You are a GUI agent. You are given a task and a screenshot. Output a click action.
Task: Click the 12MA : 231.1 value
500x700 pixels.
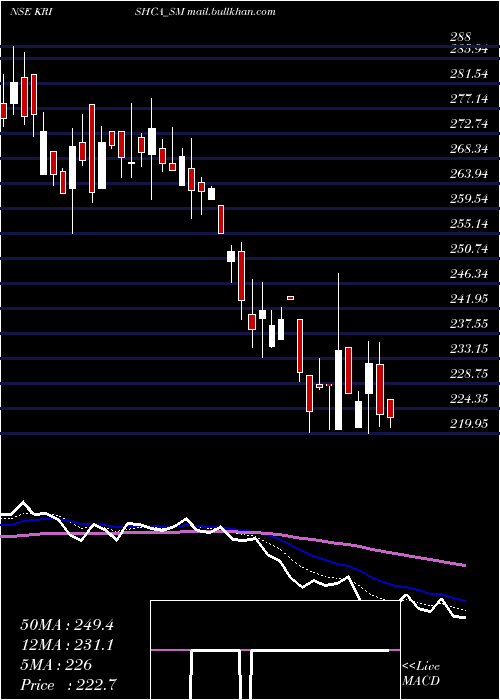tap(67, 645)
